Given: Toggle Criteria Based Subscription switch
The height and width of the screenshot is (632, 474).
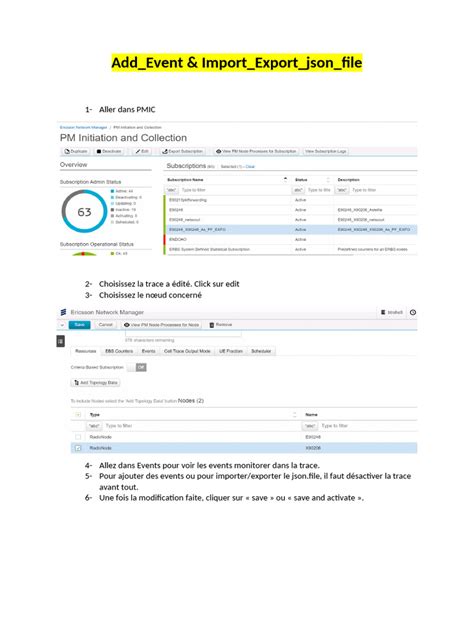Looking at the screenshot, I should 137,367.
